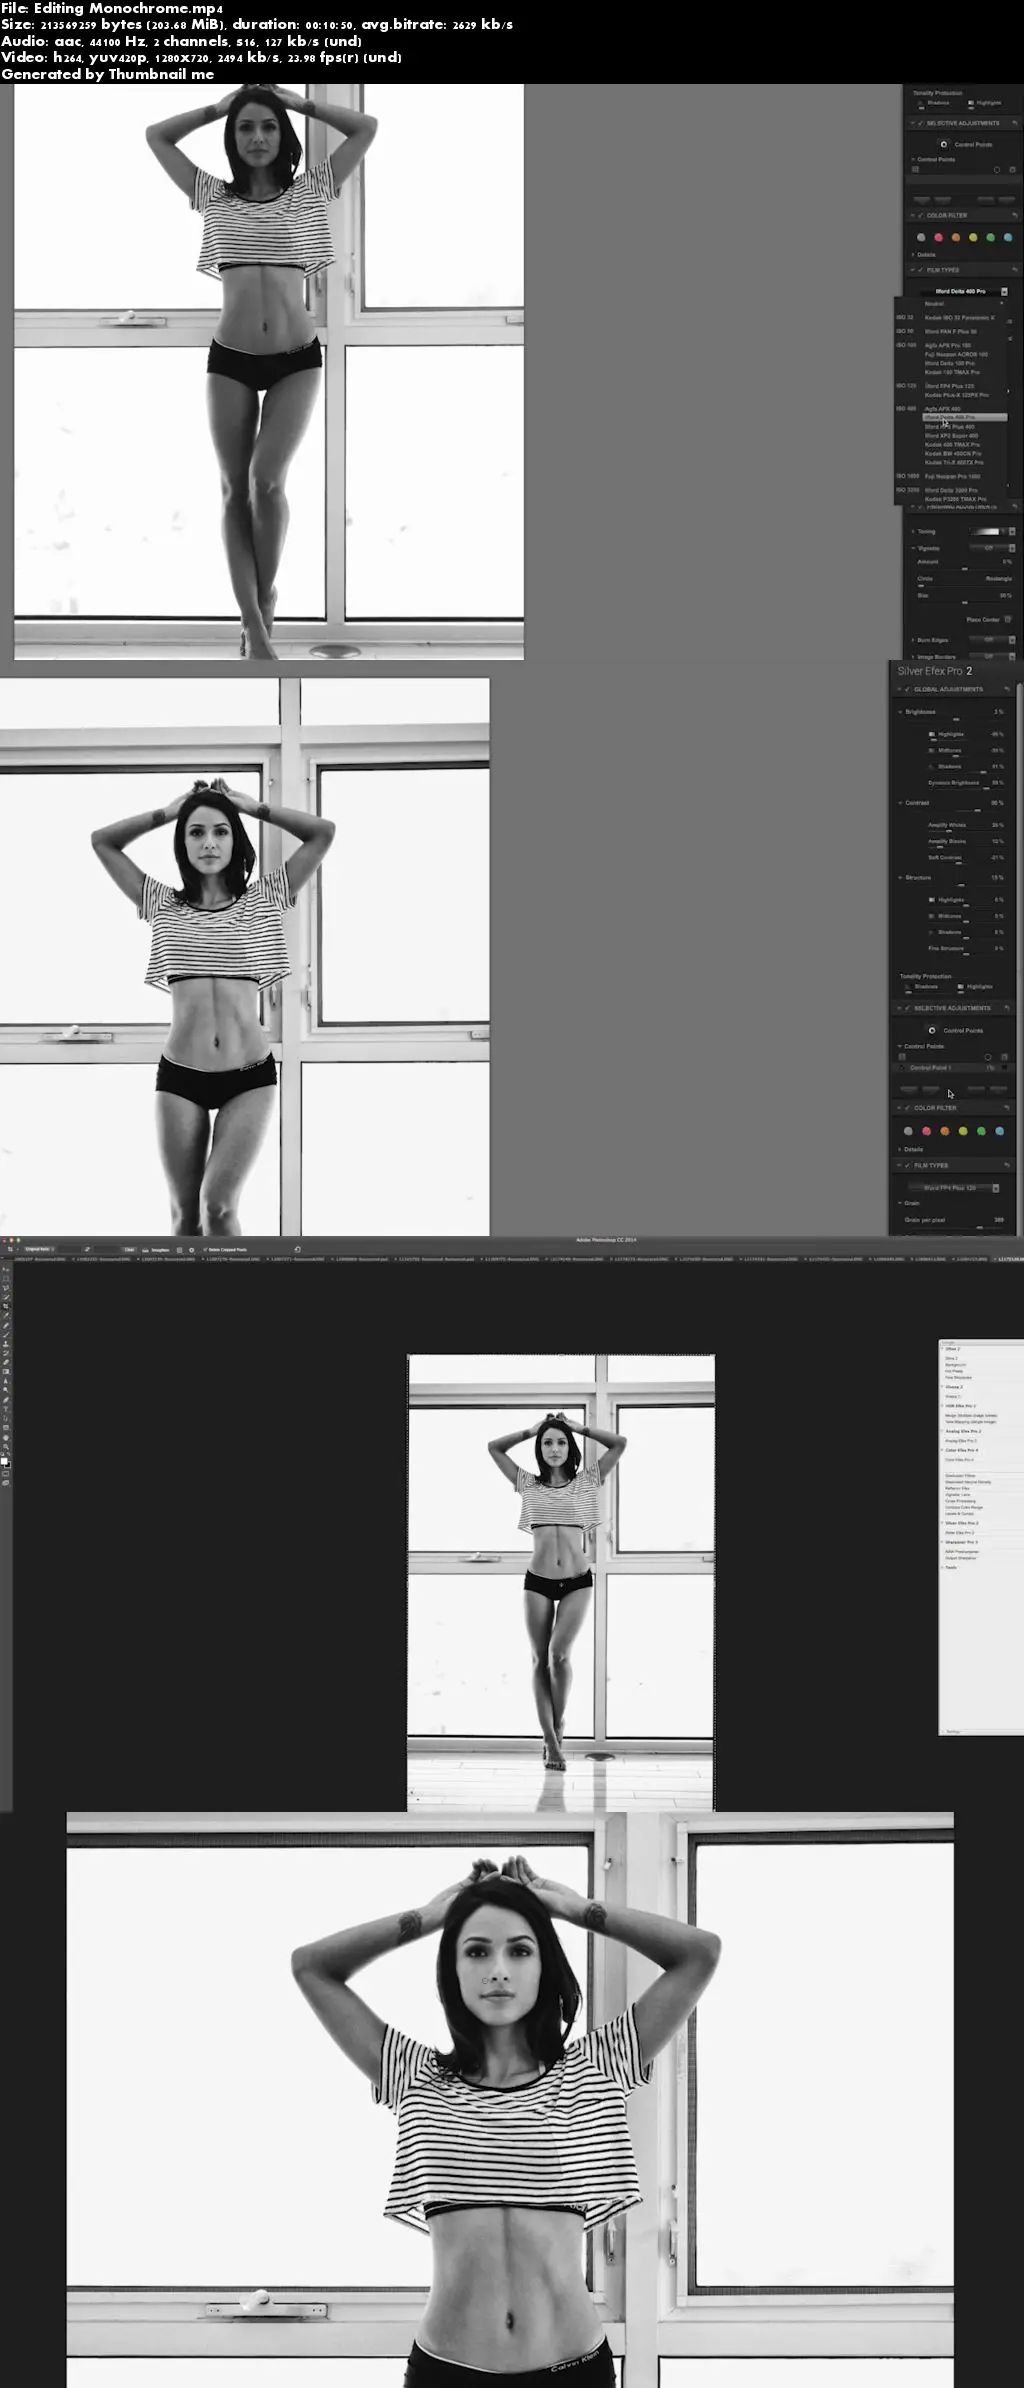Viewport: 1024px width, 2388px height.
Task: Reset Selective Adjustments in the open film-list panel
Action: [x=1015, y=123]
